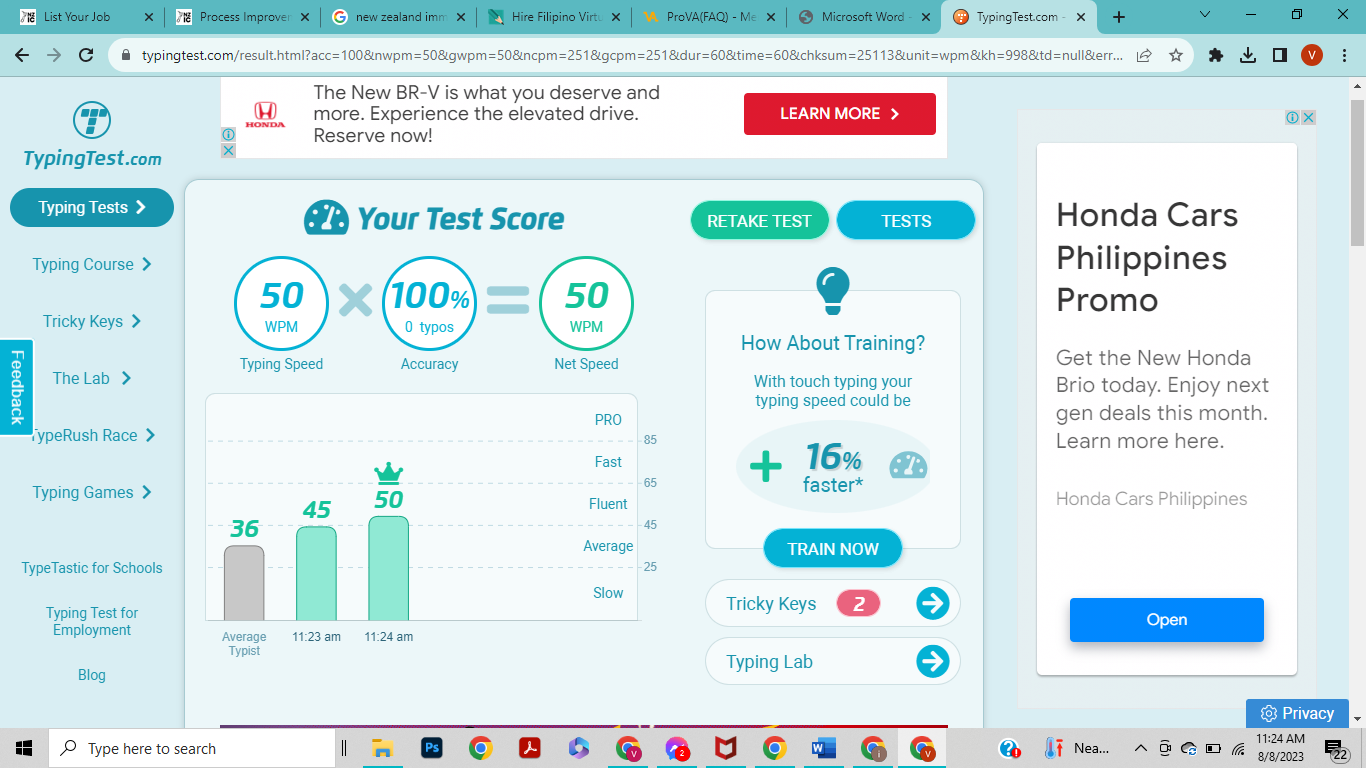Screen dimensions: 1366x768
Task: Close the Honda banner ad
Action: pyautogui.click(x=228, y=150)
